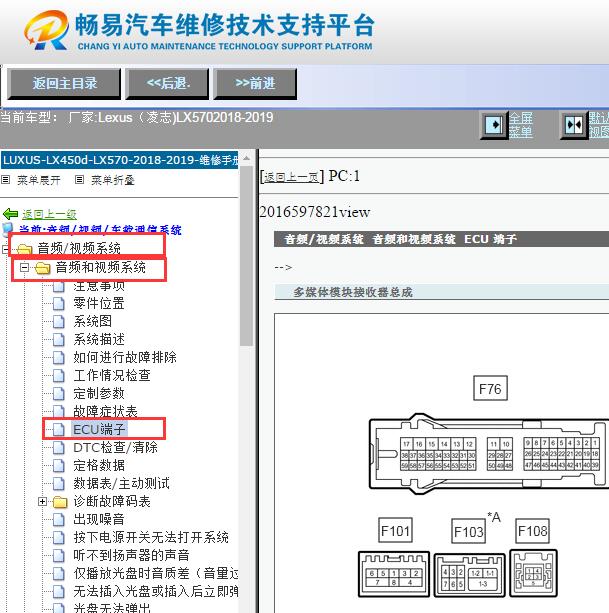609x613 pixels.
Task: Open the 工作情况检查 page
Action: pyautogui.click(x=112, y=375)
